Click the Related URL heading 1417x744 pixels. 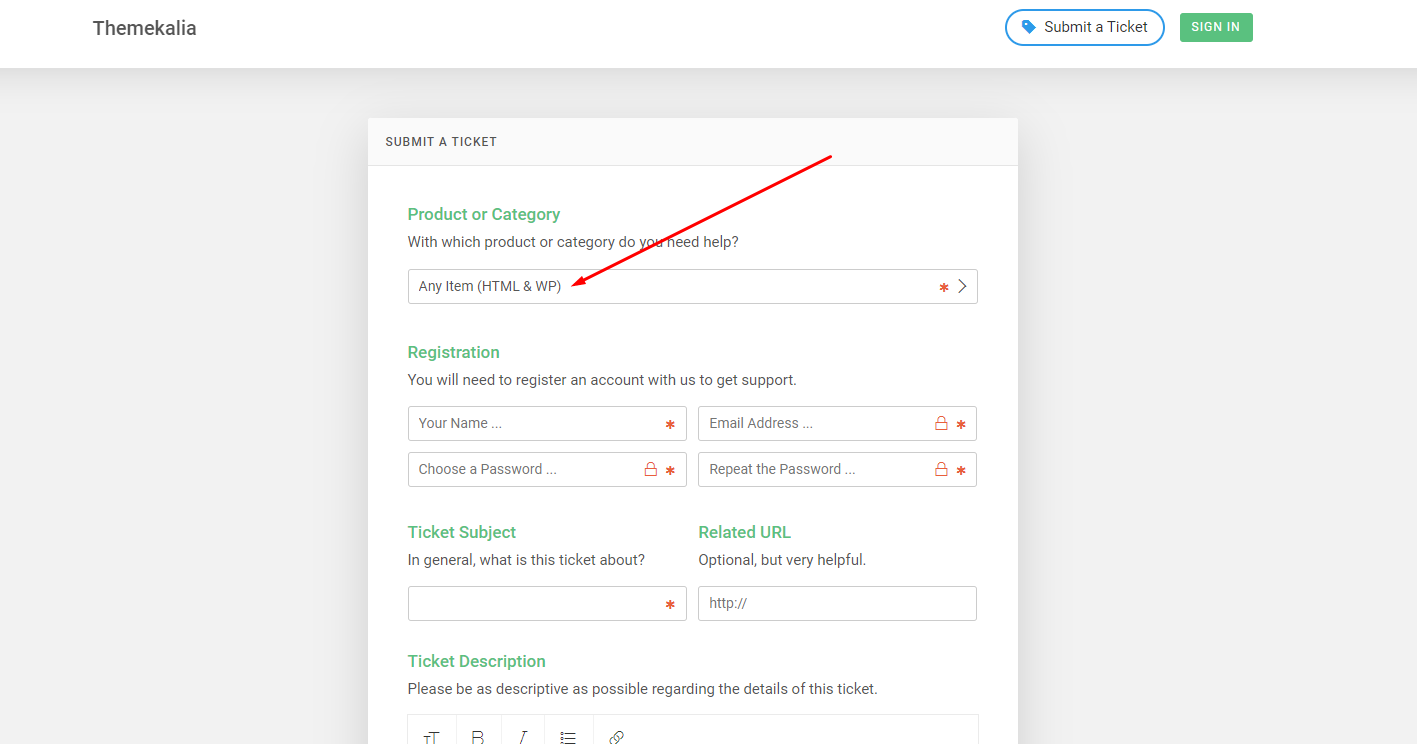(745, 532)
